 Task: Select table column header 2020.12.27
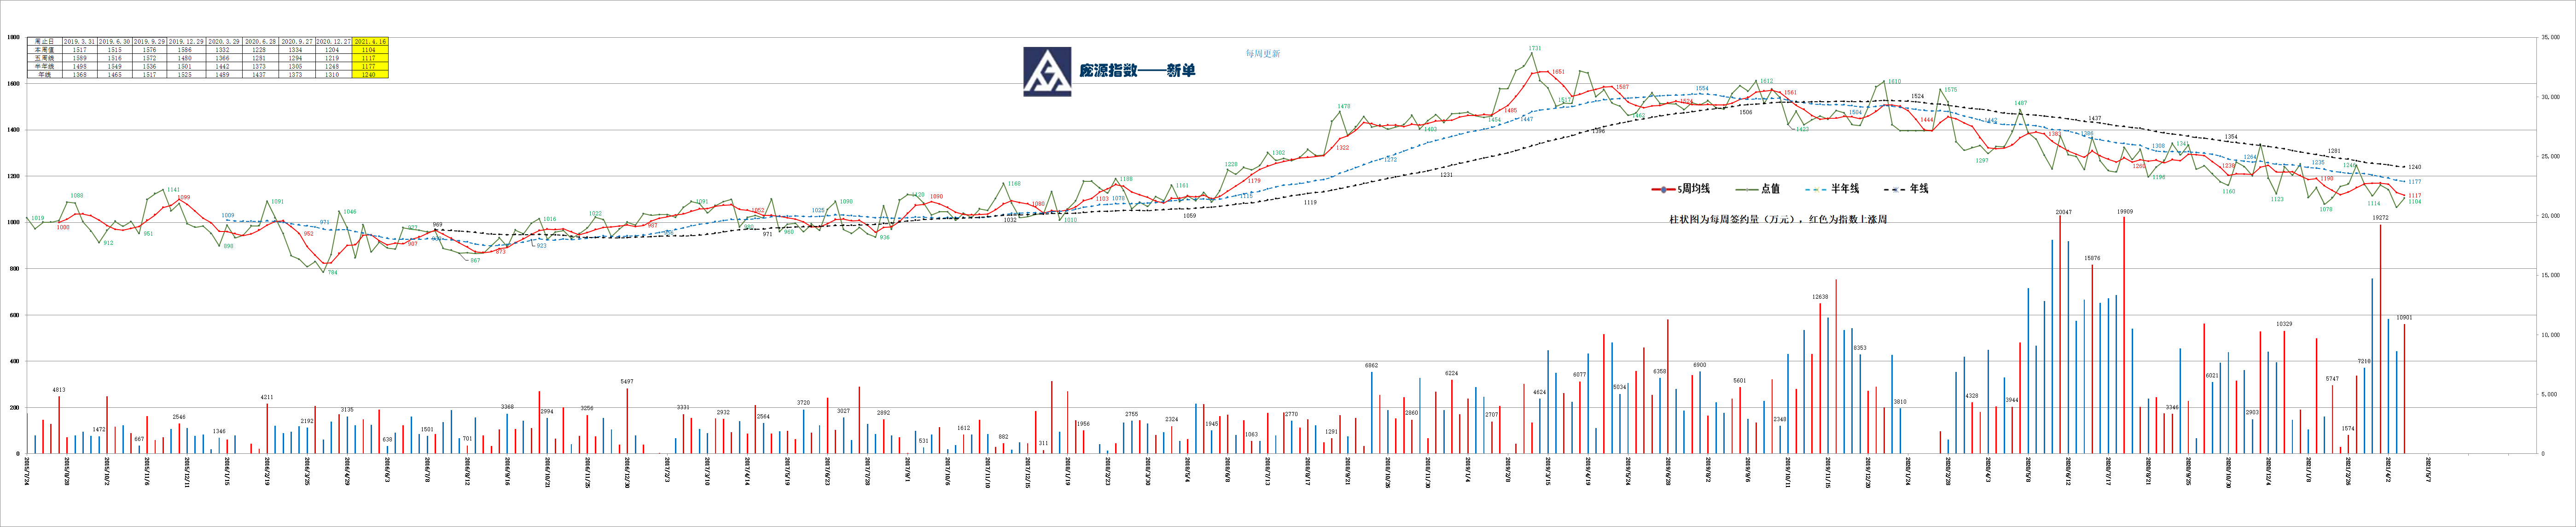(334, 41)
